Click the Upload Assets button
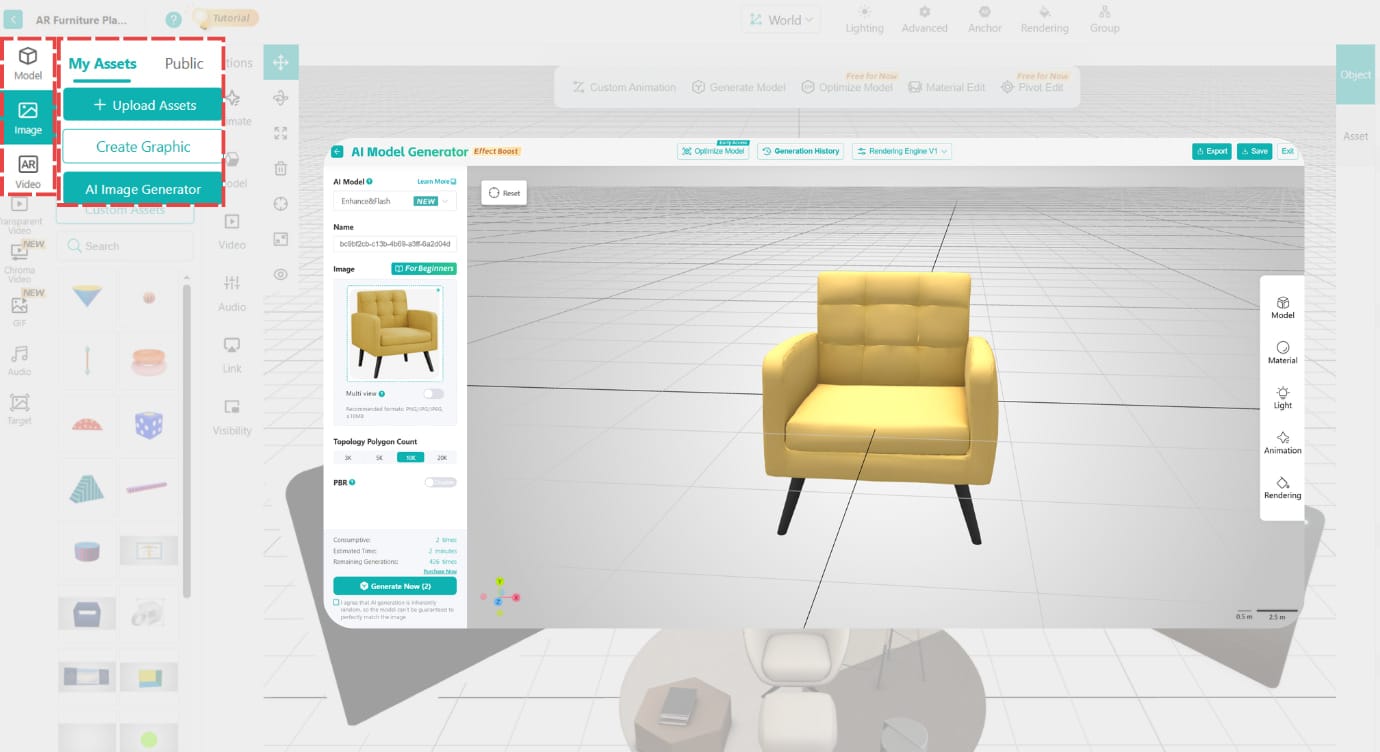This screenshot has width=1380, height=752. point(143,105)
